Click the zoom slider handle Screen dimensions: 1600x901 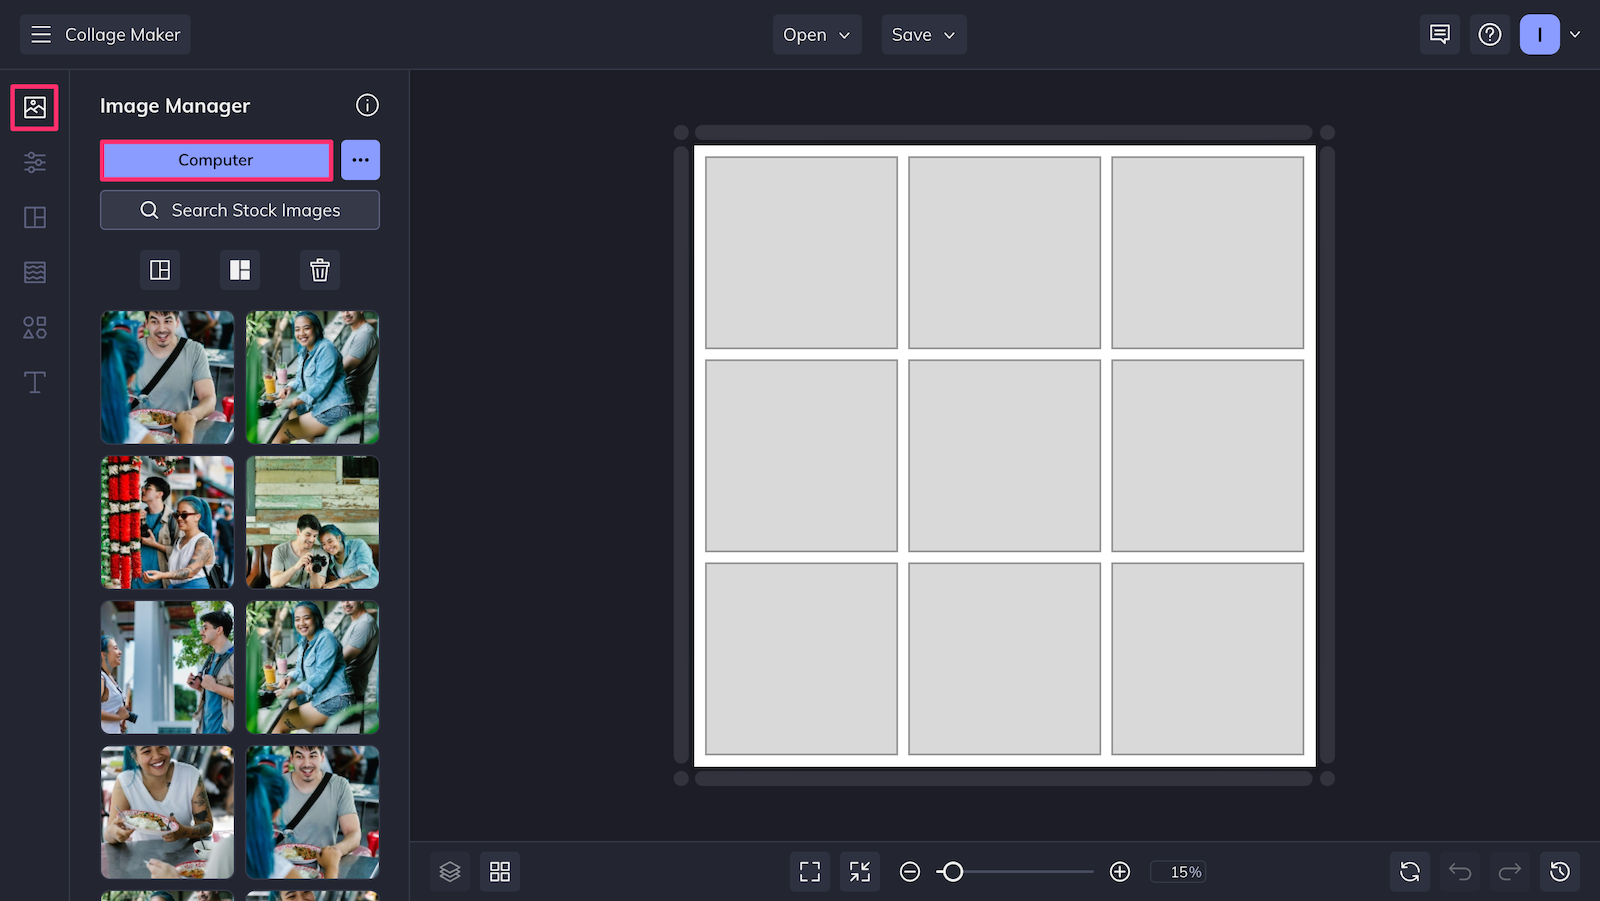tap(953, 872)
